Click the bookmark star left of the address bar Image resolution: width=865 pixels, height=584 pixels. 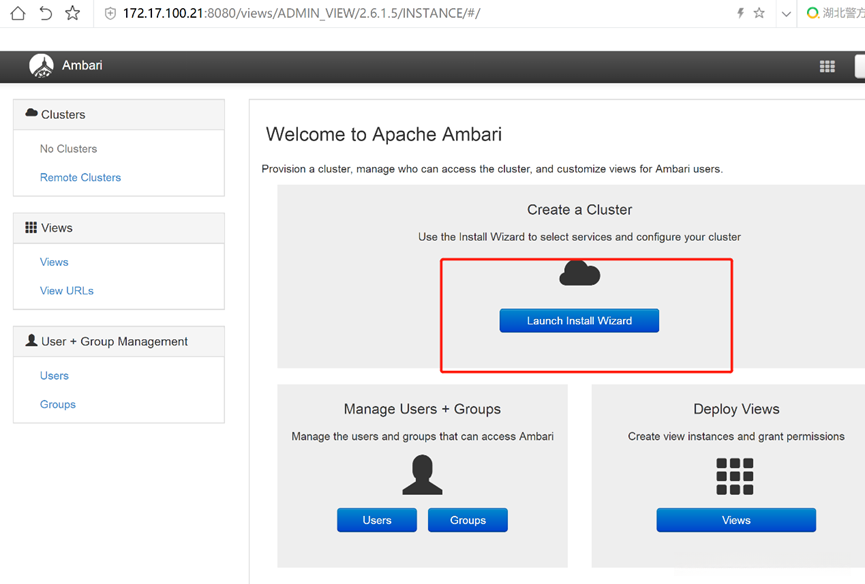[x=72, y=13]
